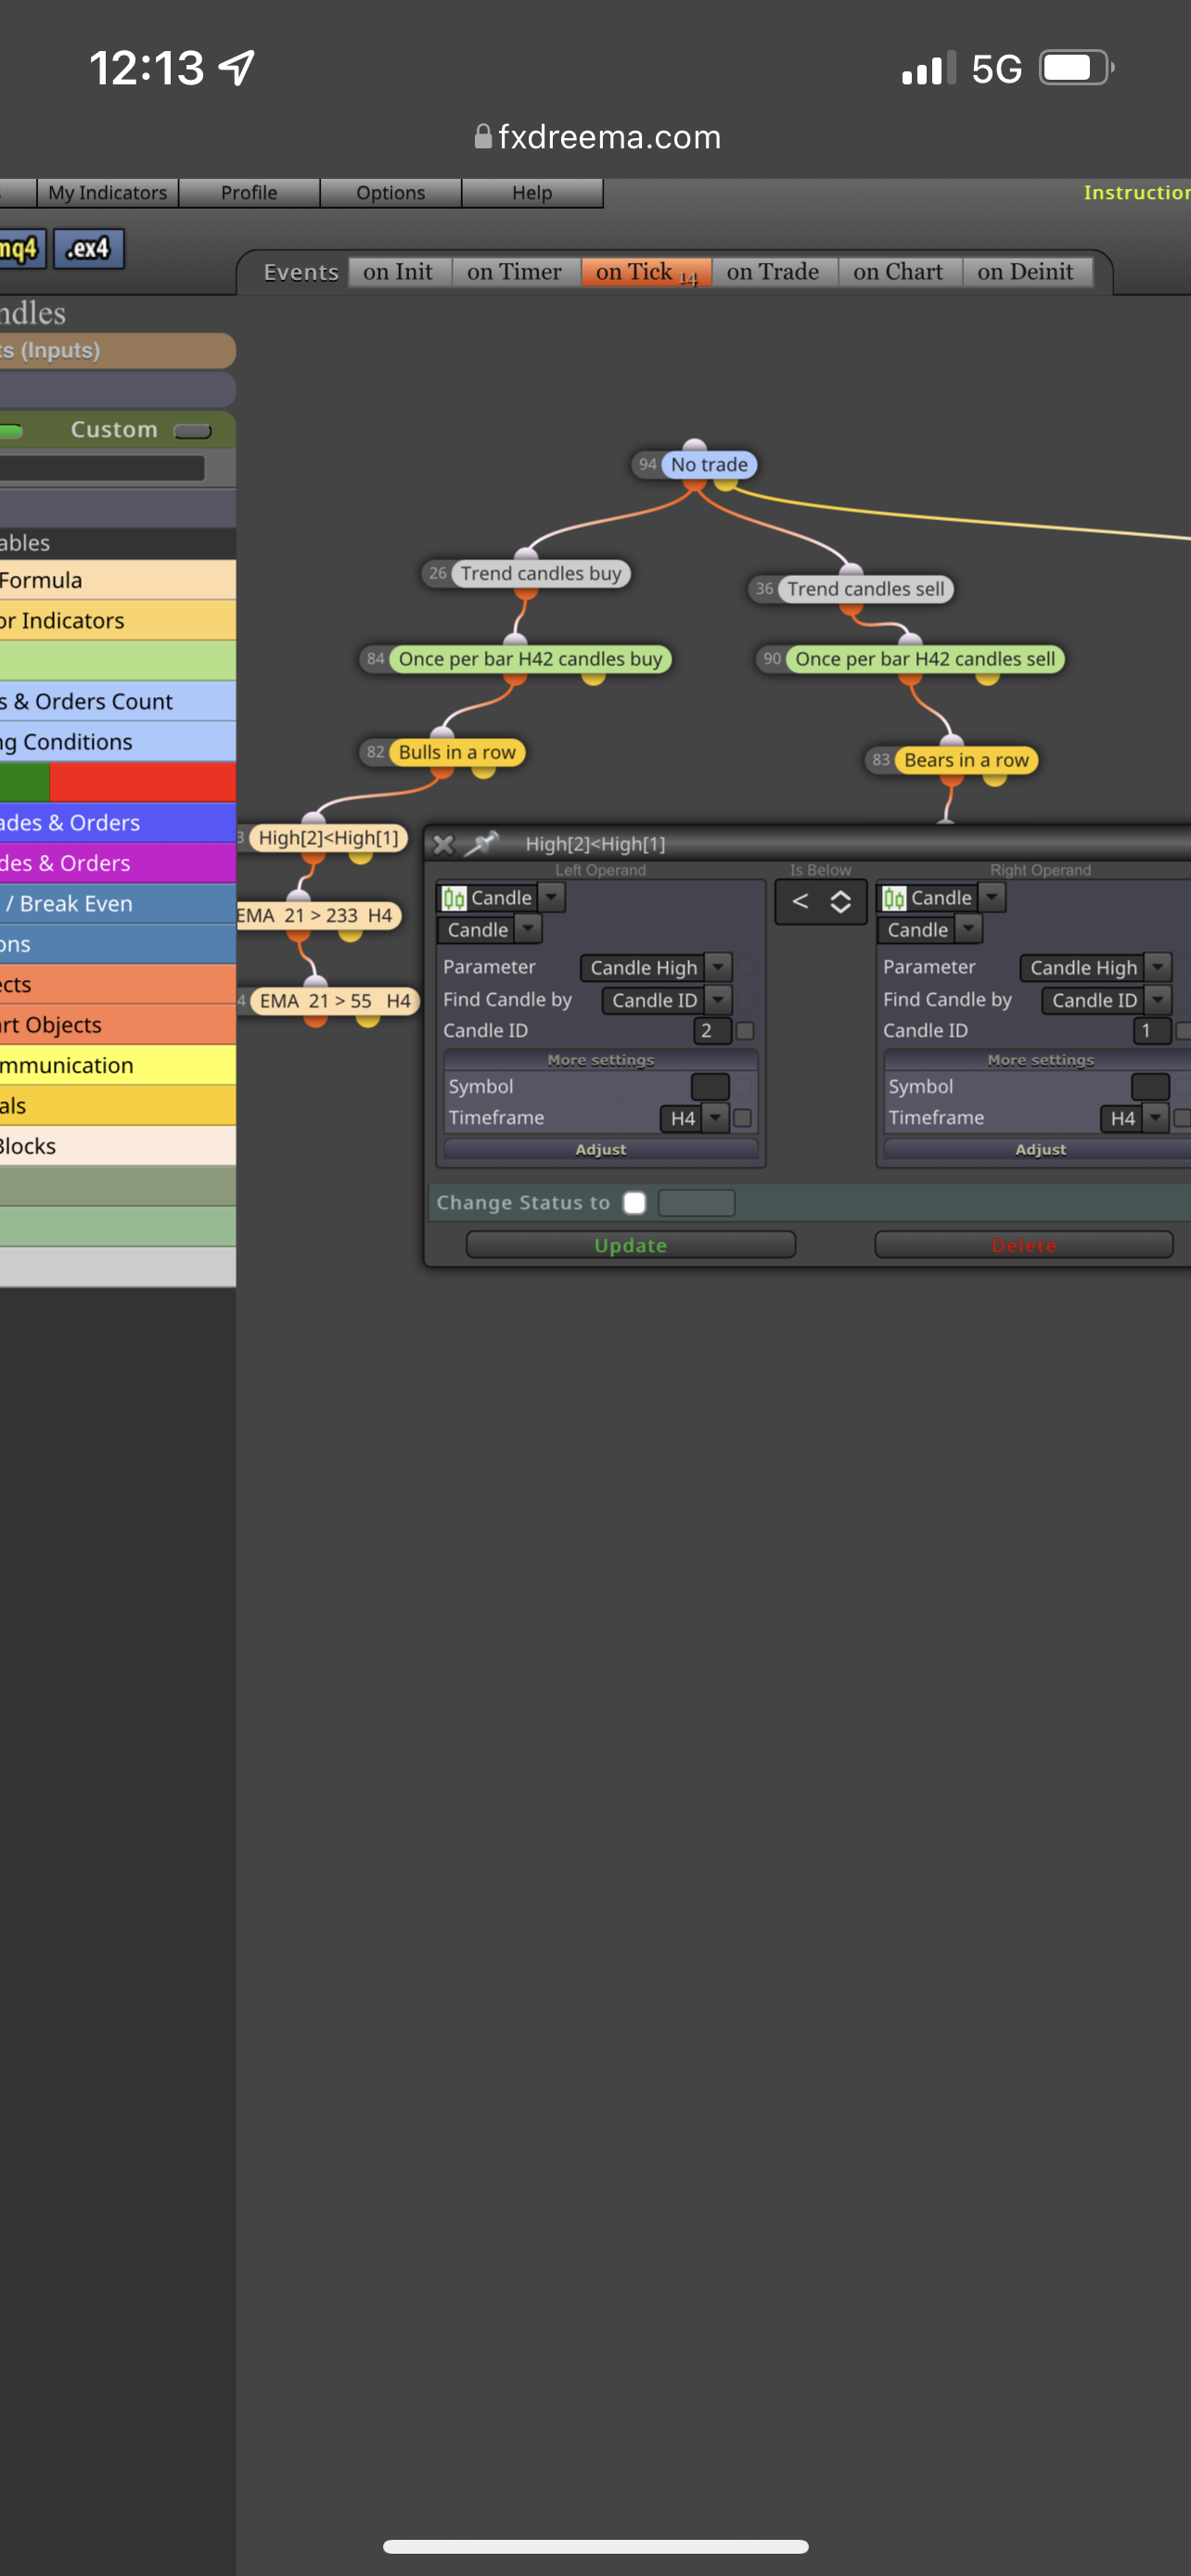The image size is (1191, 2576).
Task: Open the Instructions link
Action: pos(1137,192)
